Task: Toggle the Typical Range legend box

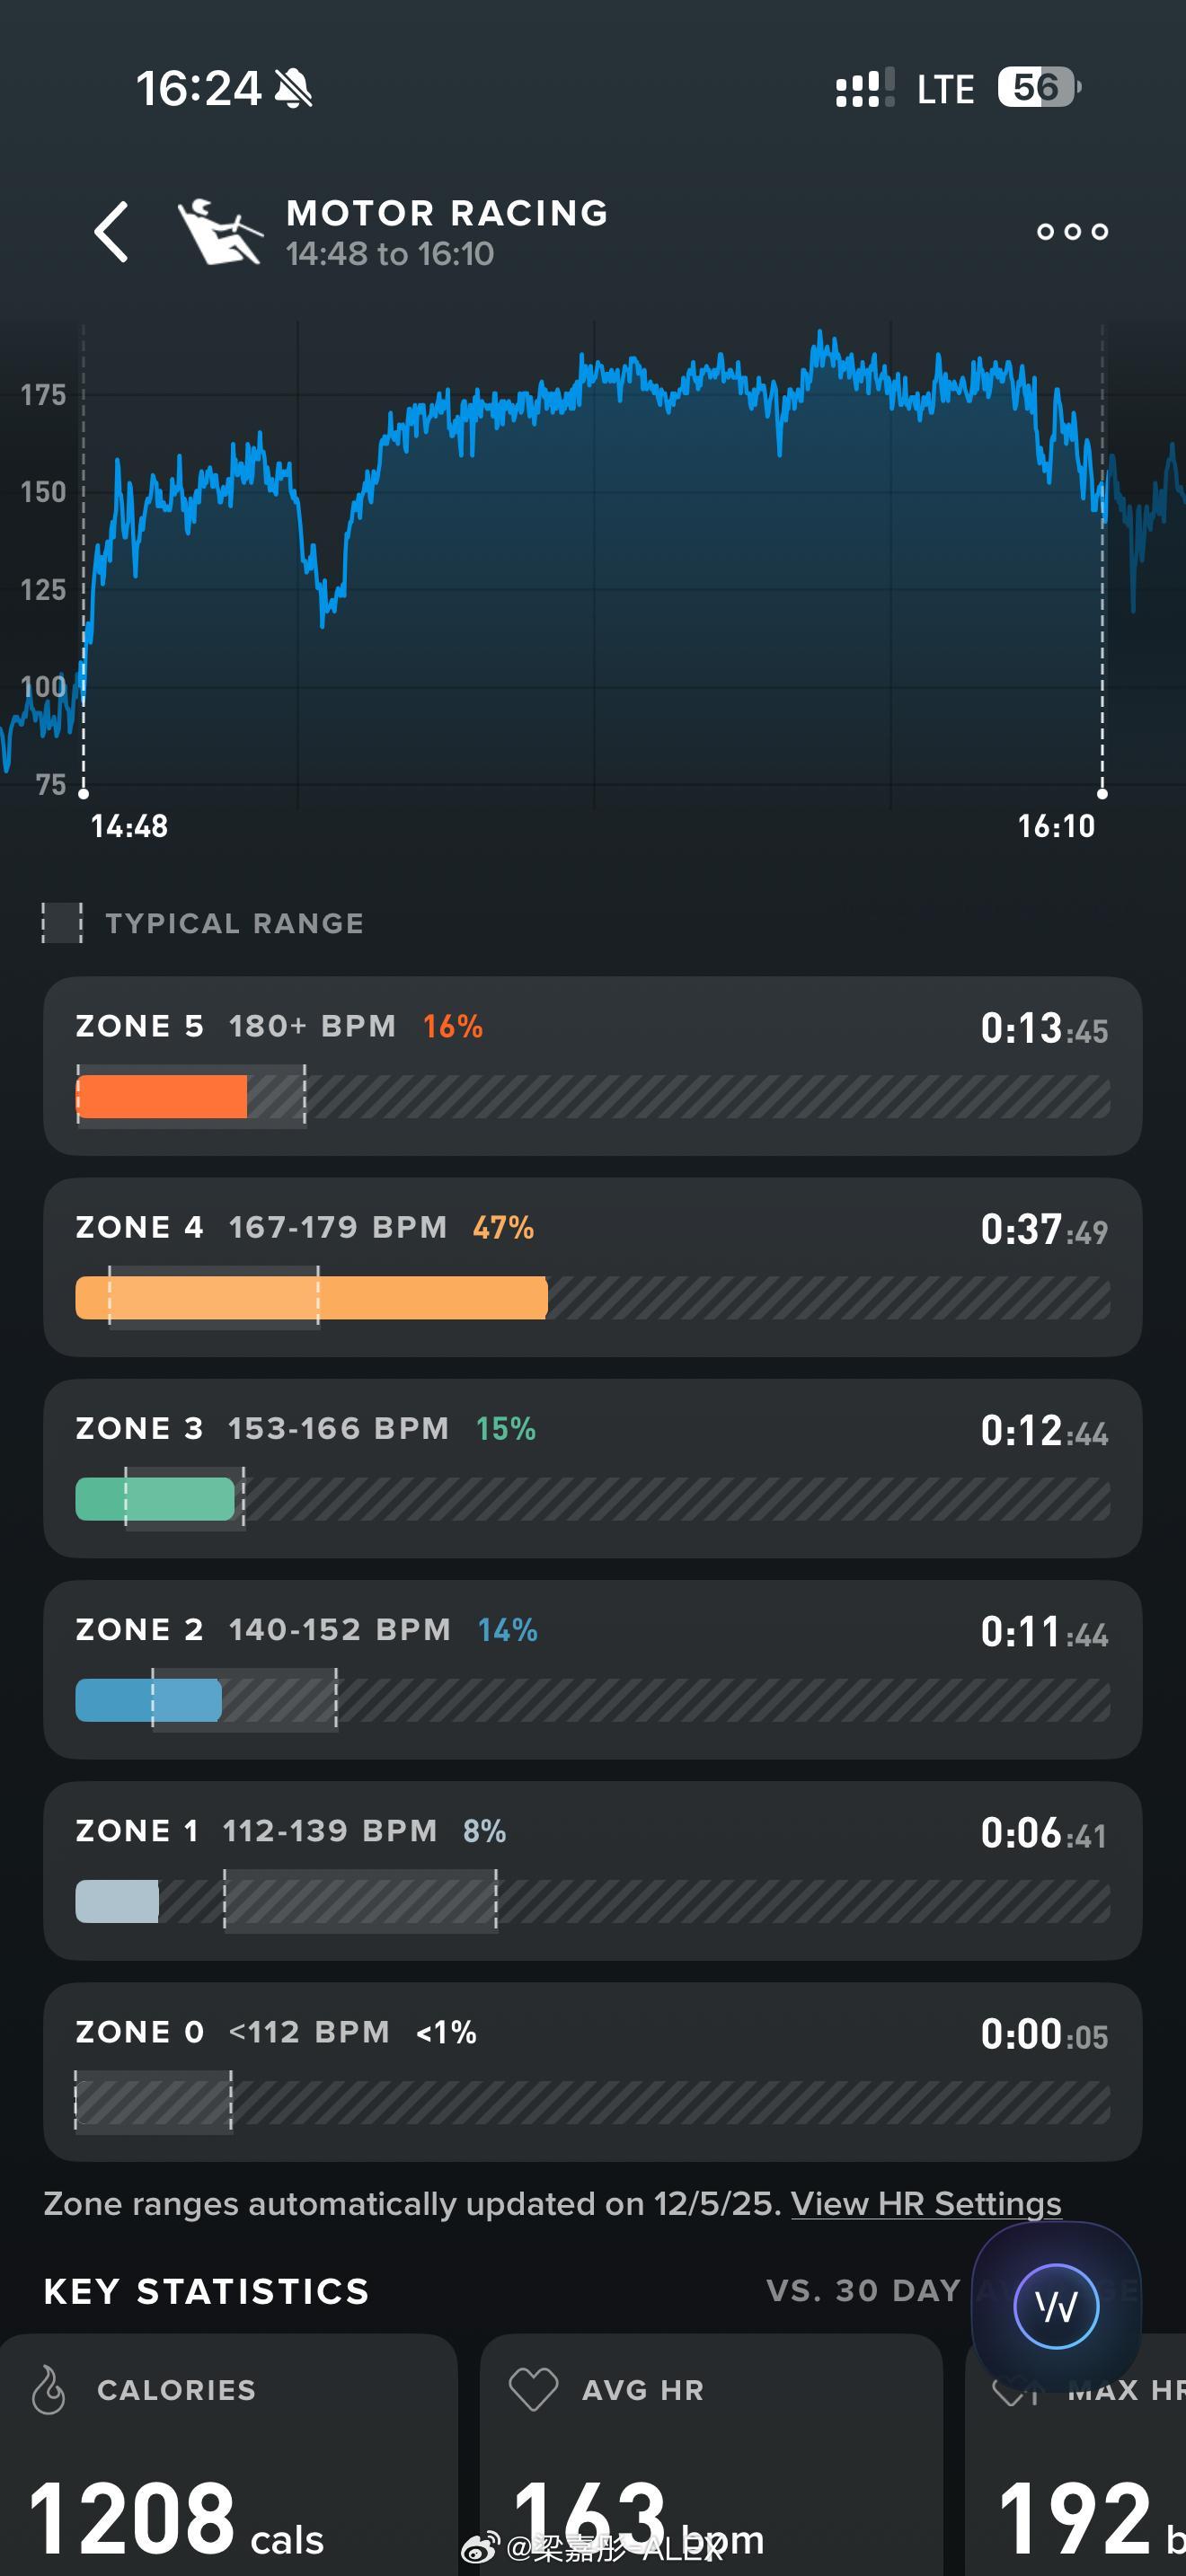Action: [x=62, y=923]
